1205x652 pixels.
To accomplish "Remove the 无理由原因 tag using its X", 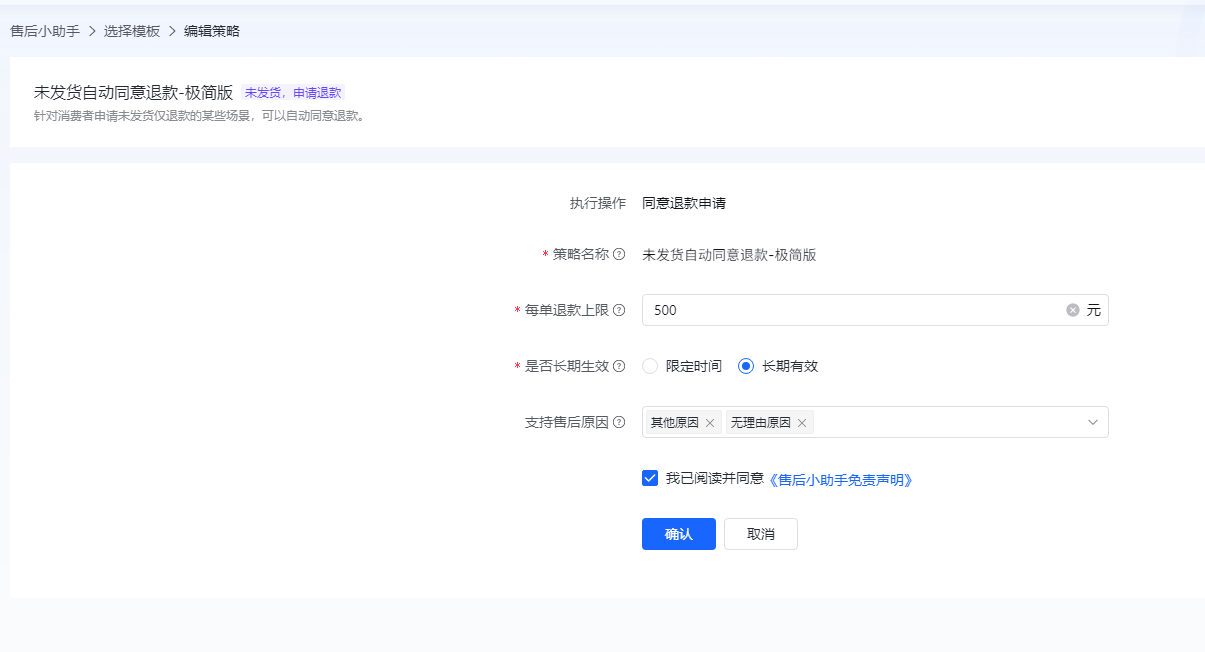I will point(802,423).
